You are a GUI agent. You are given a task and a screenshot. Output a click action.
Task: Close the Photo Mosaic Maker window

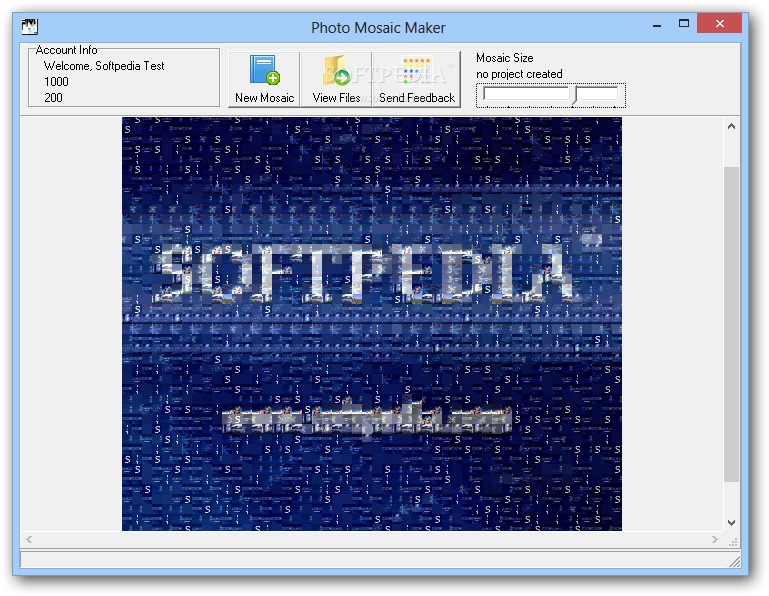(719, 24)
